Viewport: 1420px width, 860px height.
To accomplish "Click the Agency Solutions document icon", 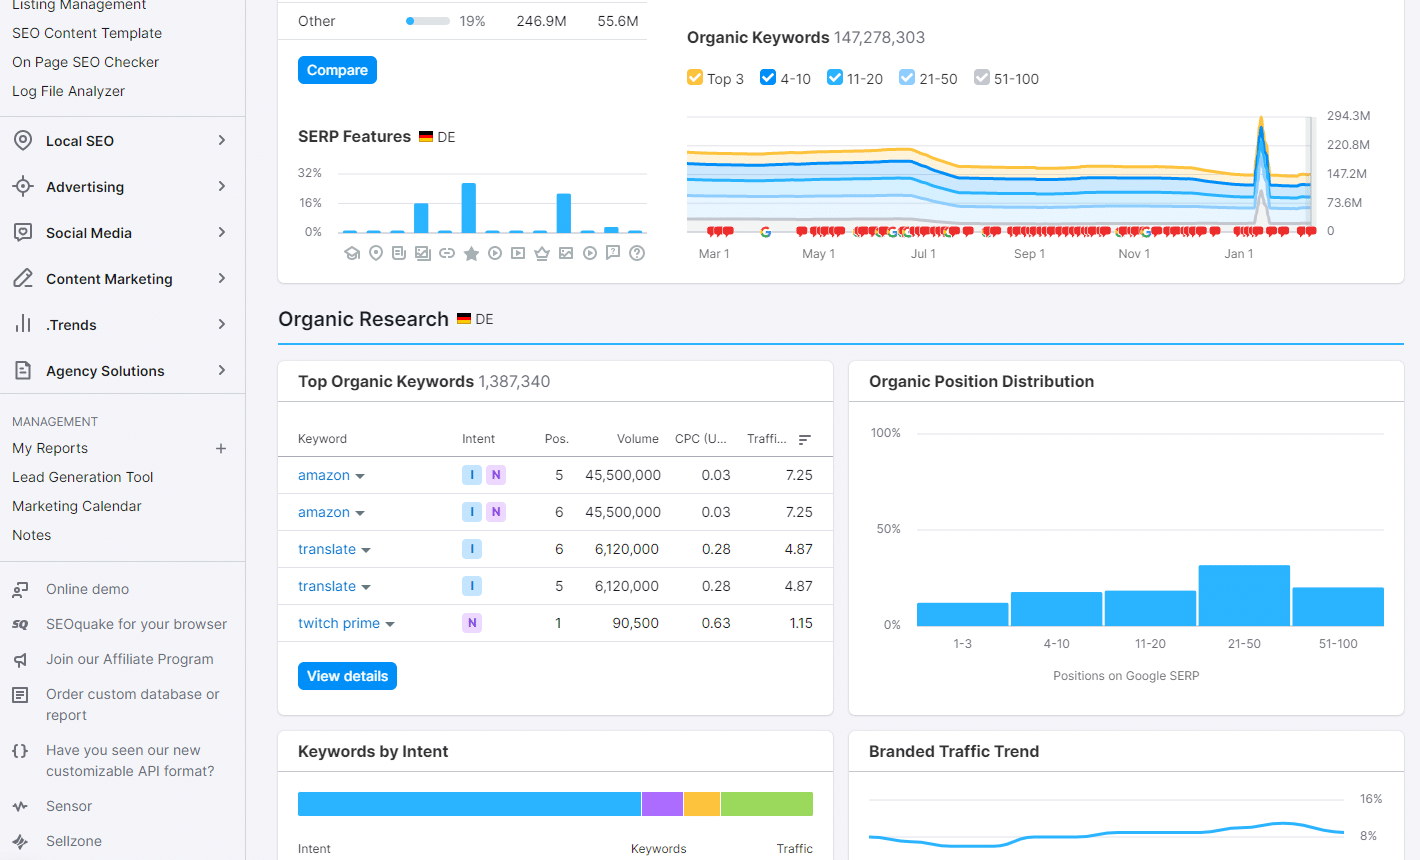I will point(23,371).
